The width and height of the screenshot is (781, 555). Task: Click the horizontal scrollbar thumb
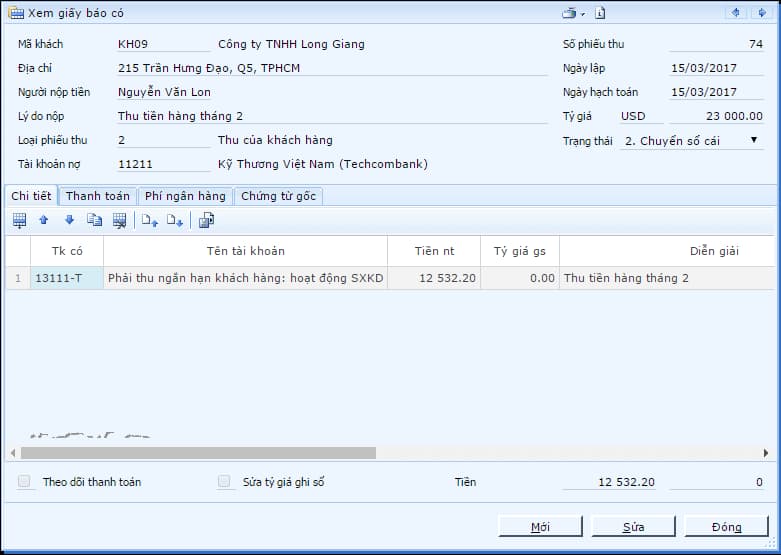point(198,453)
